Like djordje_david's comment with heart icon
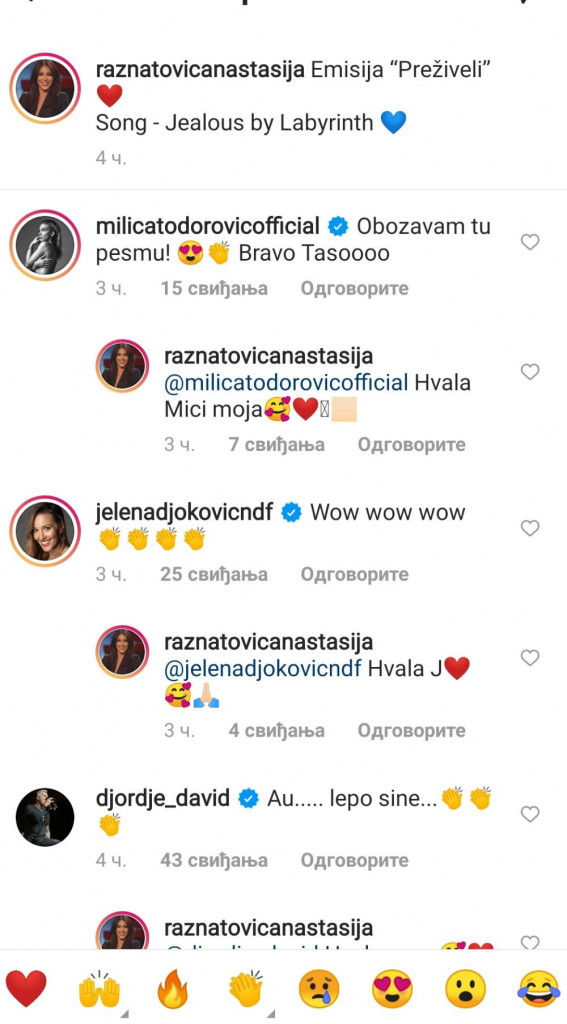This screenshot has height=1024, width=567. click(530, 814)
